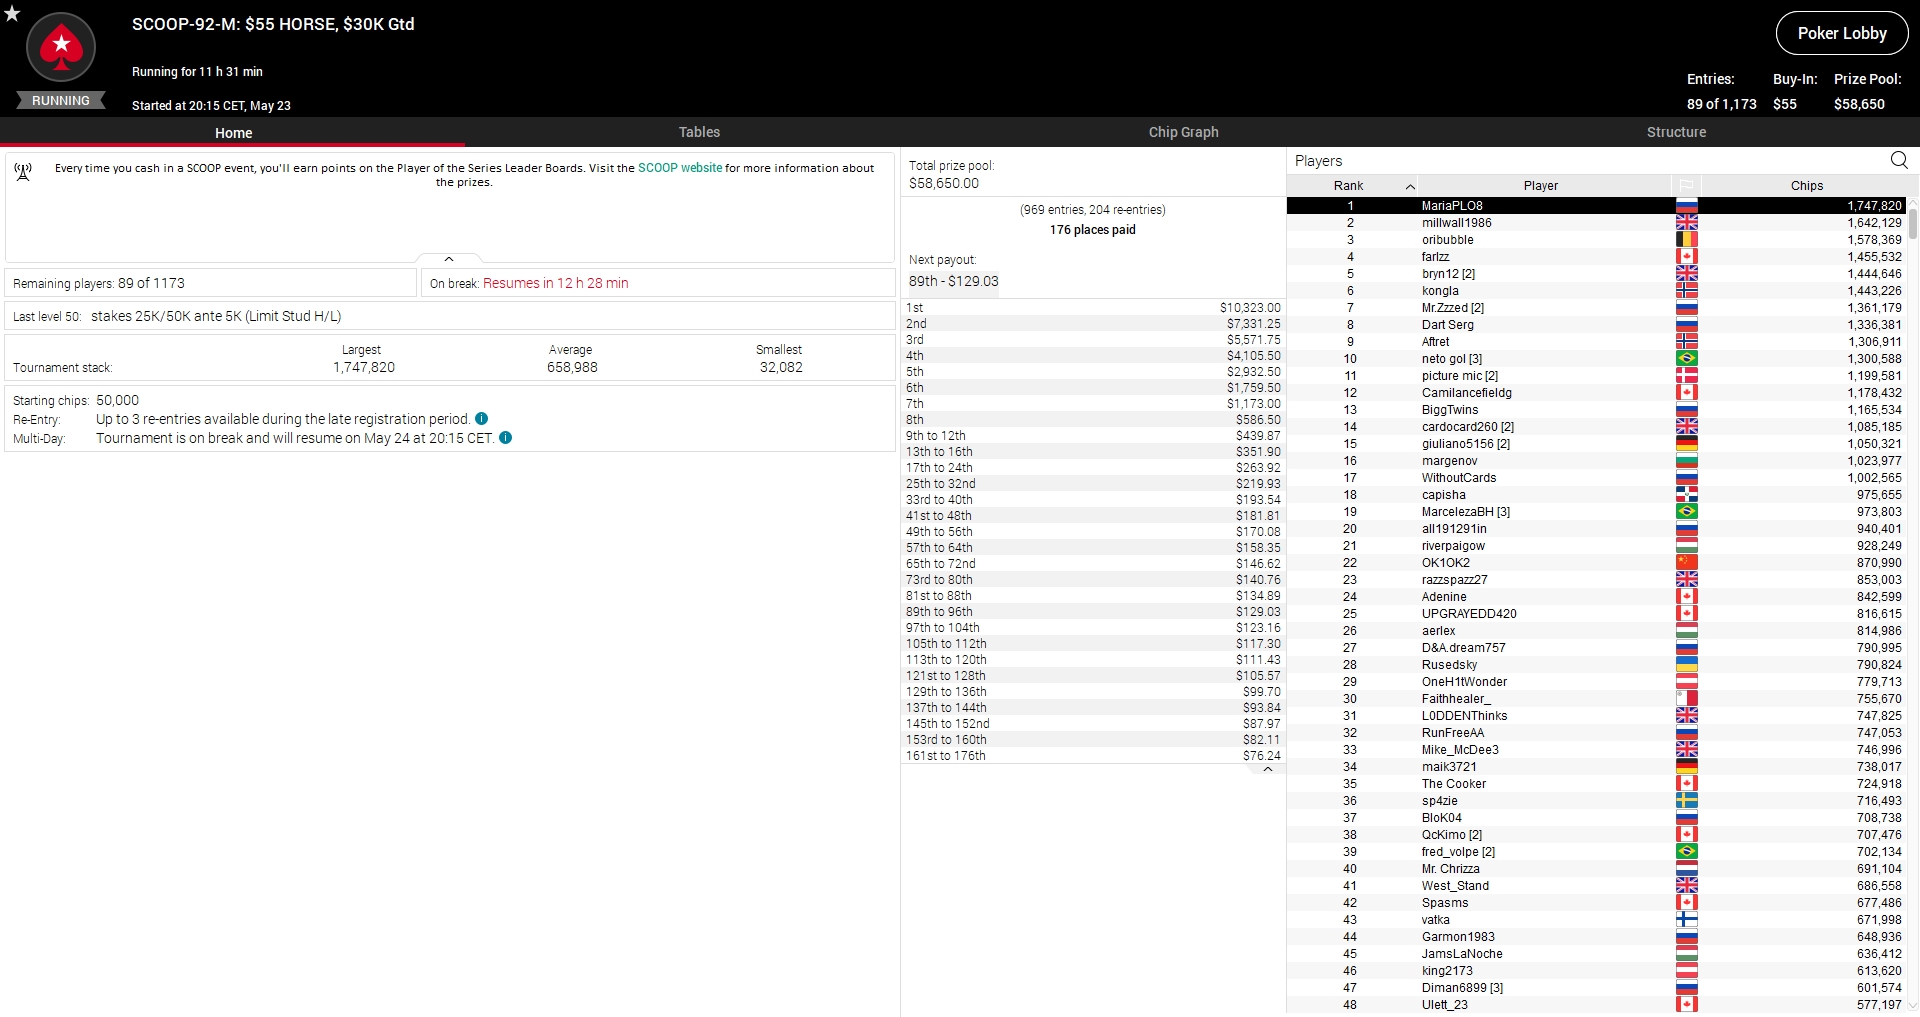Click Remaining players 89 of 1173
The width and height of the screenshot is (1920, 1017).
tap(99, 283)
